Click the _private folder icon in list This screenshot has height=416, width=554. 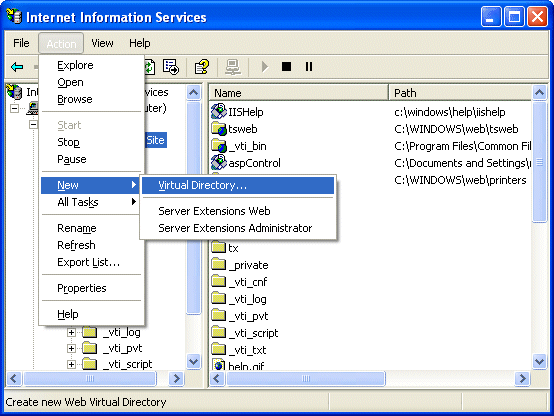(218, 264)
